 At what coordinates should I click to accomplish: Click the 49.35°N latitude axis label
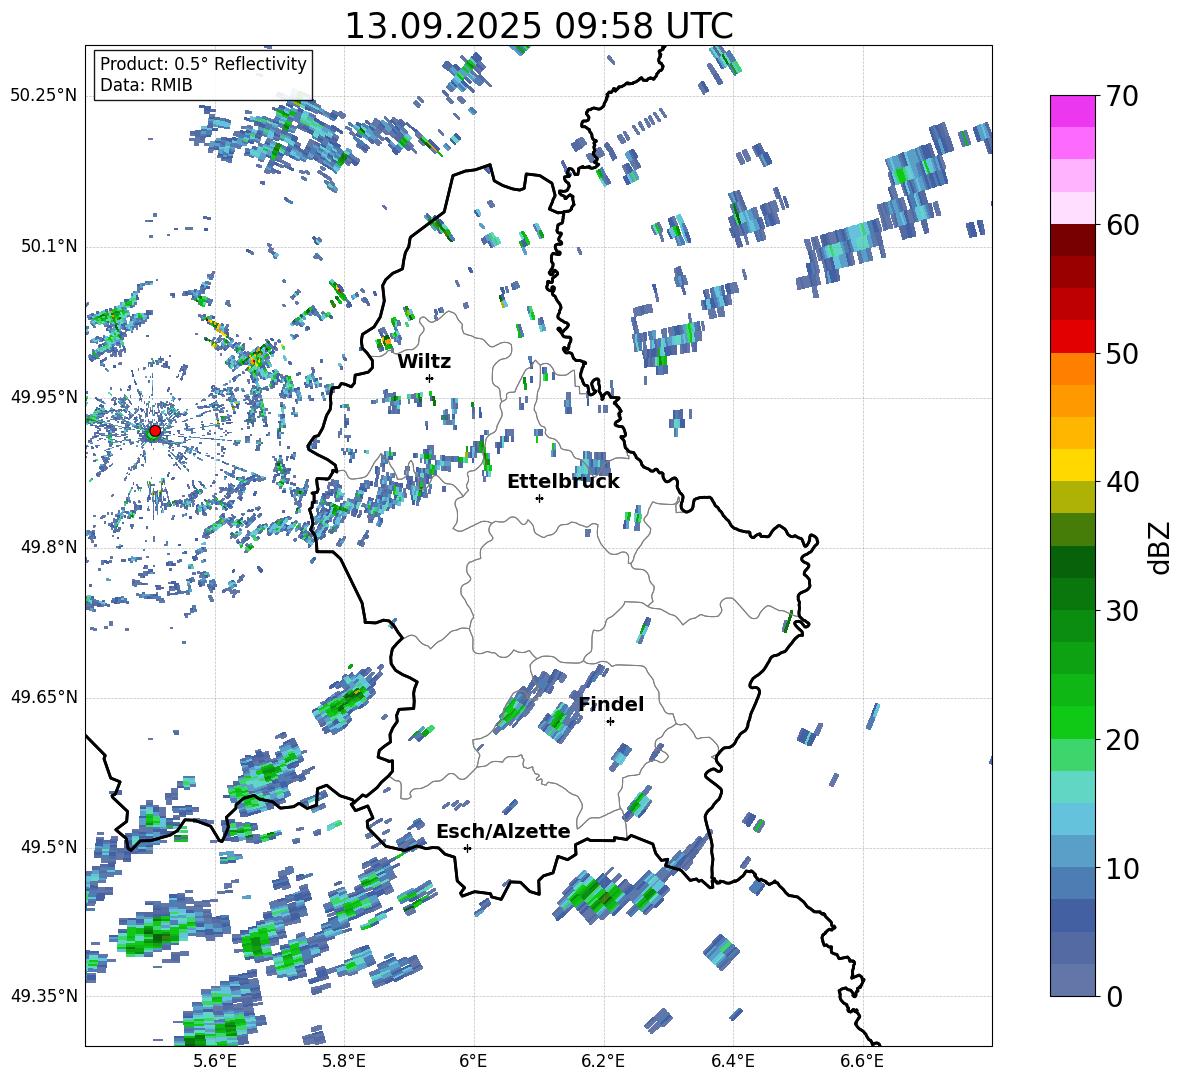click(x=43, y=996)
